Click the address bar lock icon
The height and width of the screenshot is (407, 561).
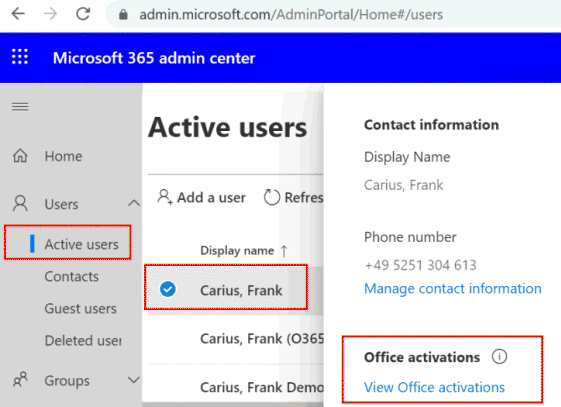click(123, 15)
